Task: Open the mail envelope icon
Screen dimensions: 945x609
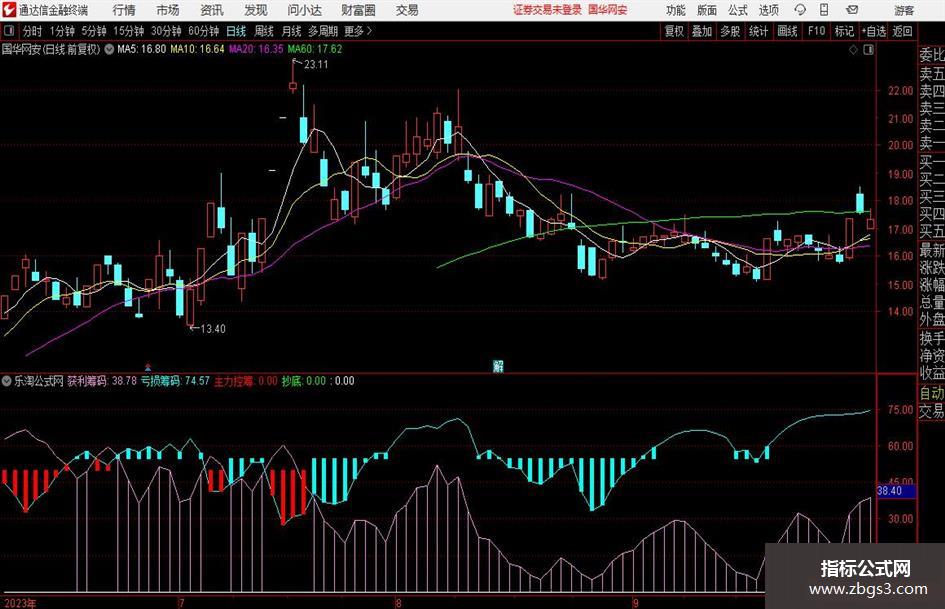Action: click(852, 10)
